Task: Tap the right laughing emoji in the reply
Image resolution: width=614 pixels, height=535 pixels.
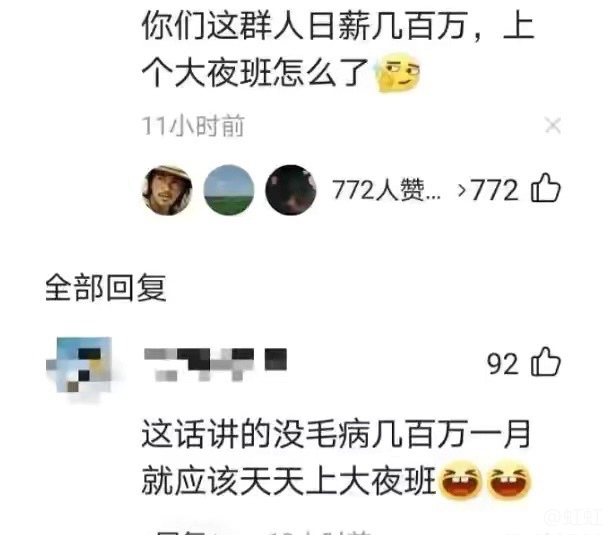Action: [509, 480]
